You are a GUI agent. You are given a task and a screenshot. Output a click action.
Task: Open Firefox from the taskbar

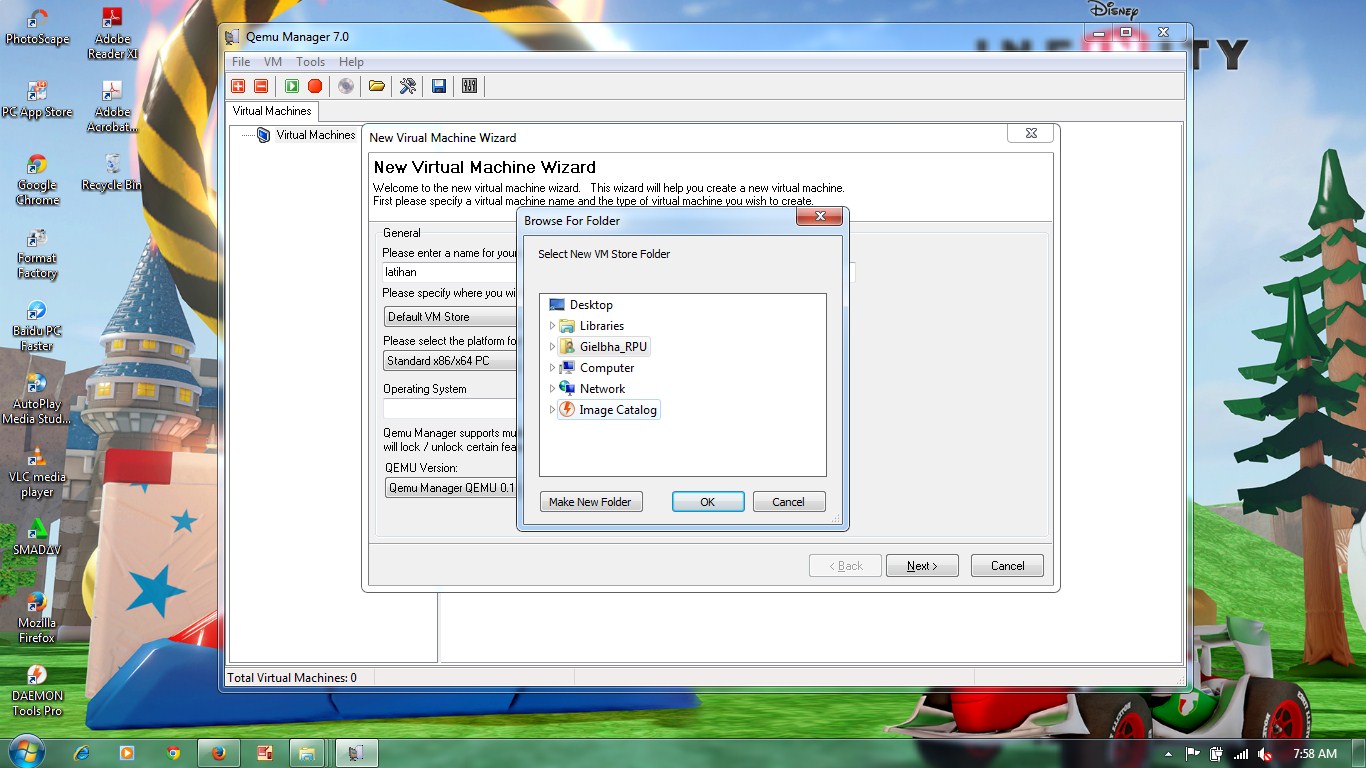(x=219, y=753)
